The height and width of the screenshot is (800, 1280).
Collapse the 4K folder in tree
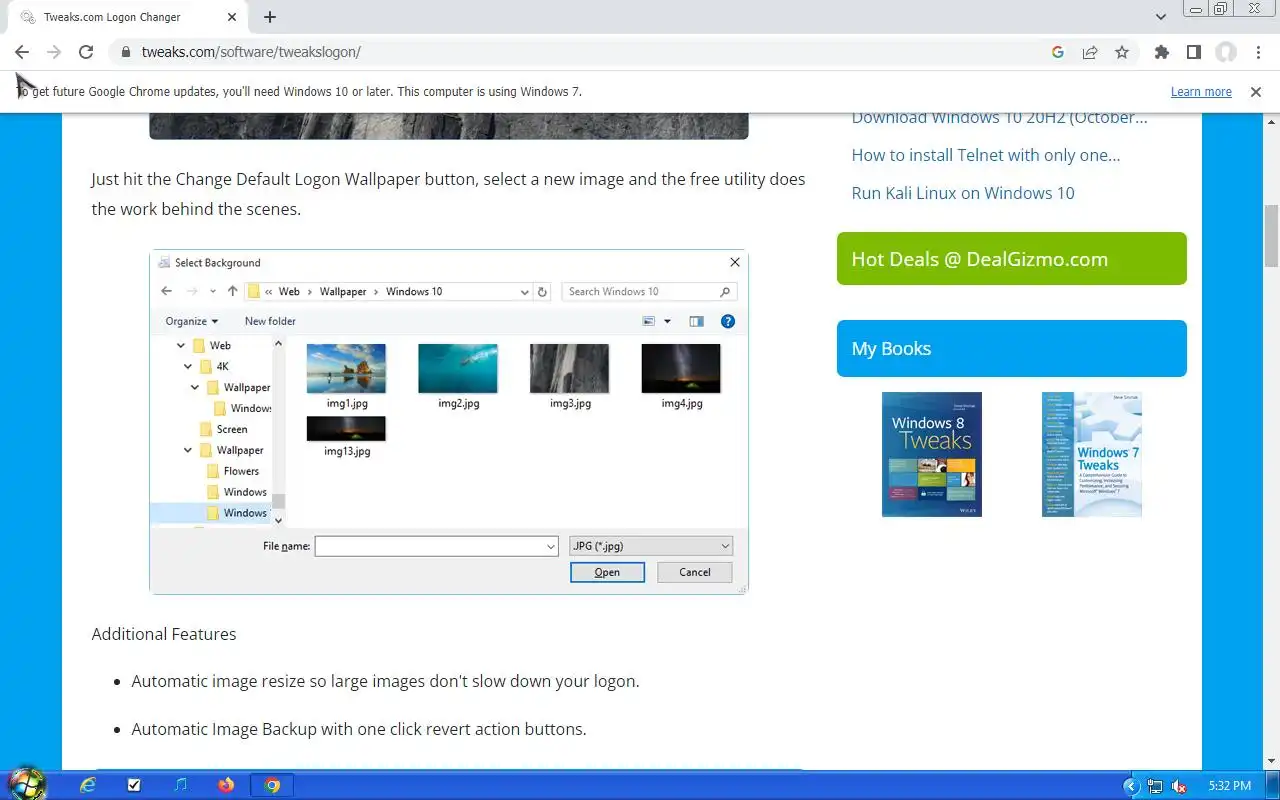pos(188,366)
